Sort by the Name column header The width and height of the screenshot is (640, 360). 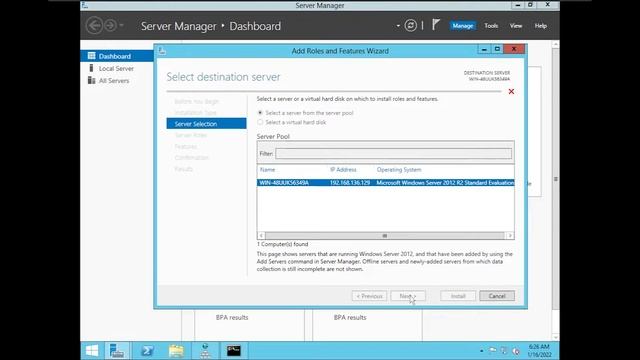coord(267,169)
